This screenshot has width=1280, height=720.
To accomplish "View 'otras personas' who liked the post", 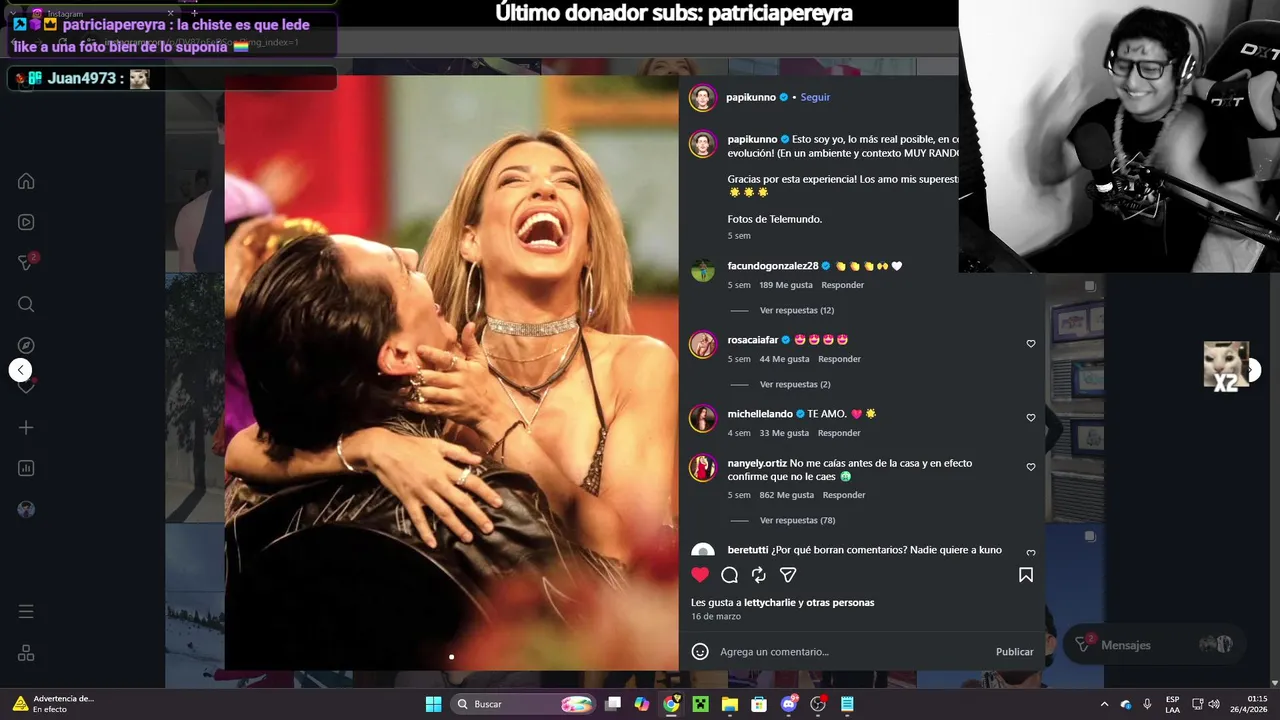I will click(x=842, y=603).
